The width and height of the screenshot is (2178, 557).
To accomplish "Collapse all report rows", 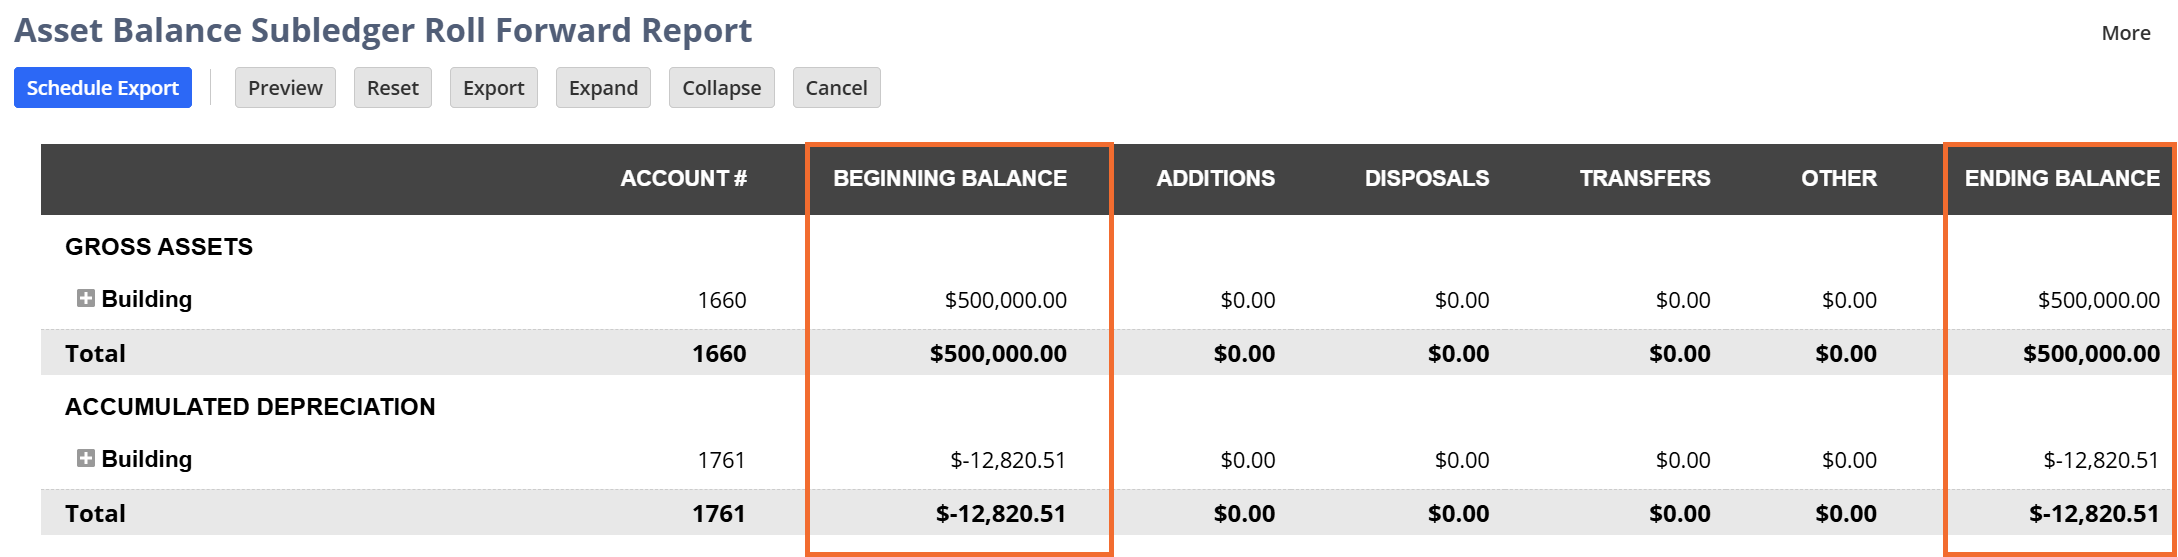I will click(722, 88).
